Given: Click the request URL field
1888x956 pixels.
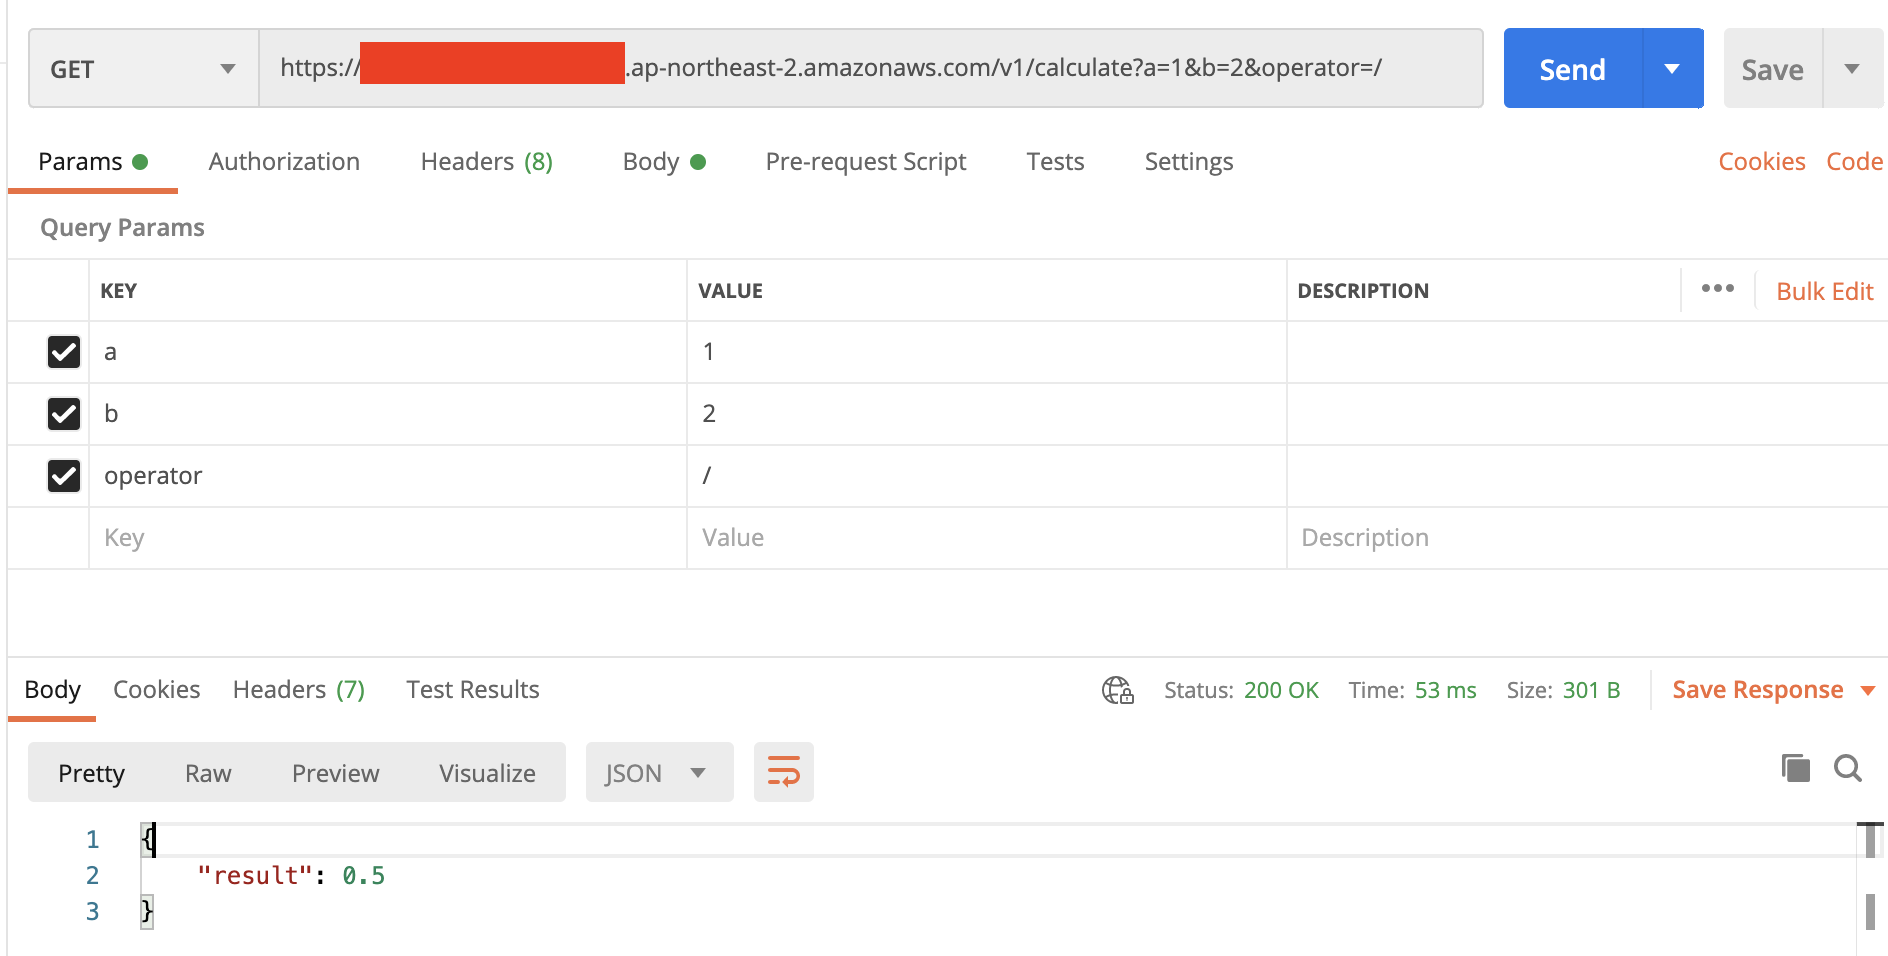Looking at the screenshot, I should pyautogui.click(x=870, y=68).
